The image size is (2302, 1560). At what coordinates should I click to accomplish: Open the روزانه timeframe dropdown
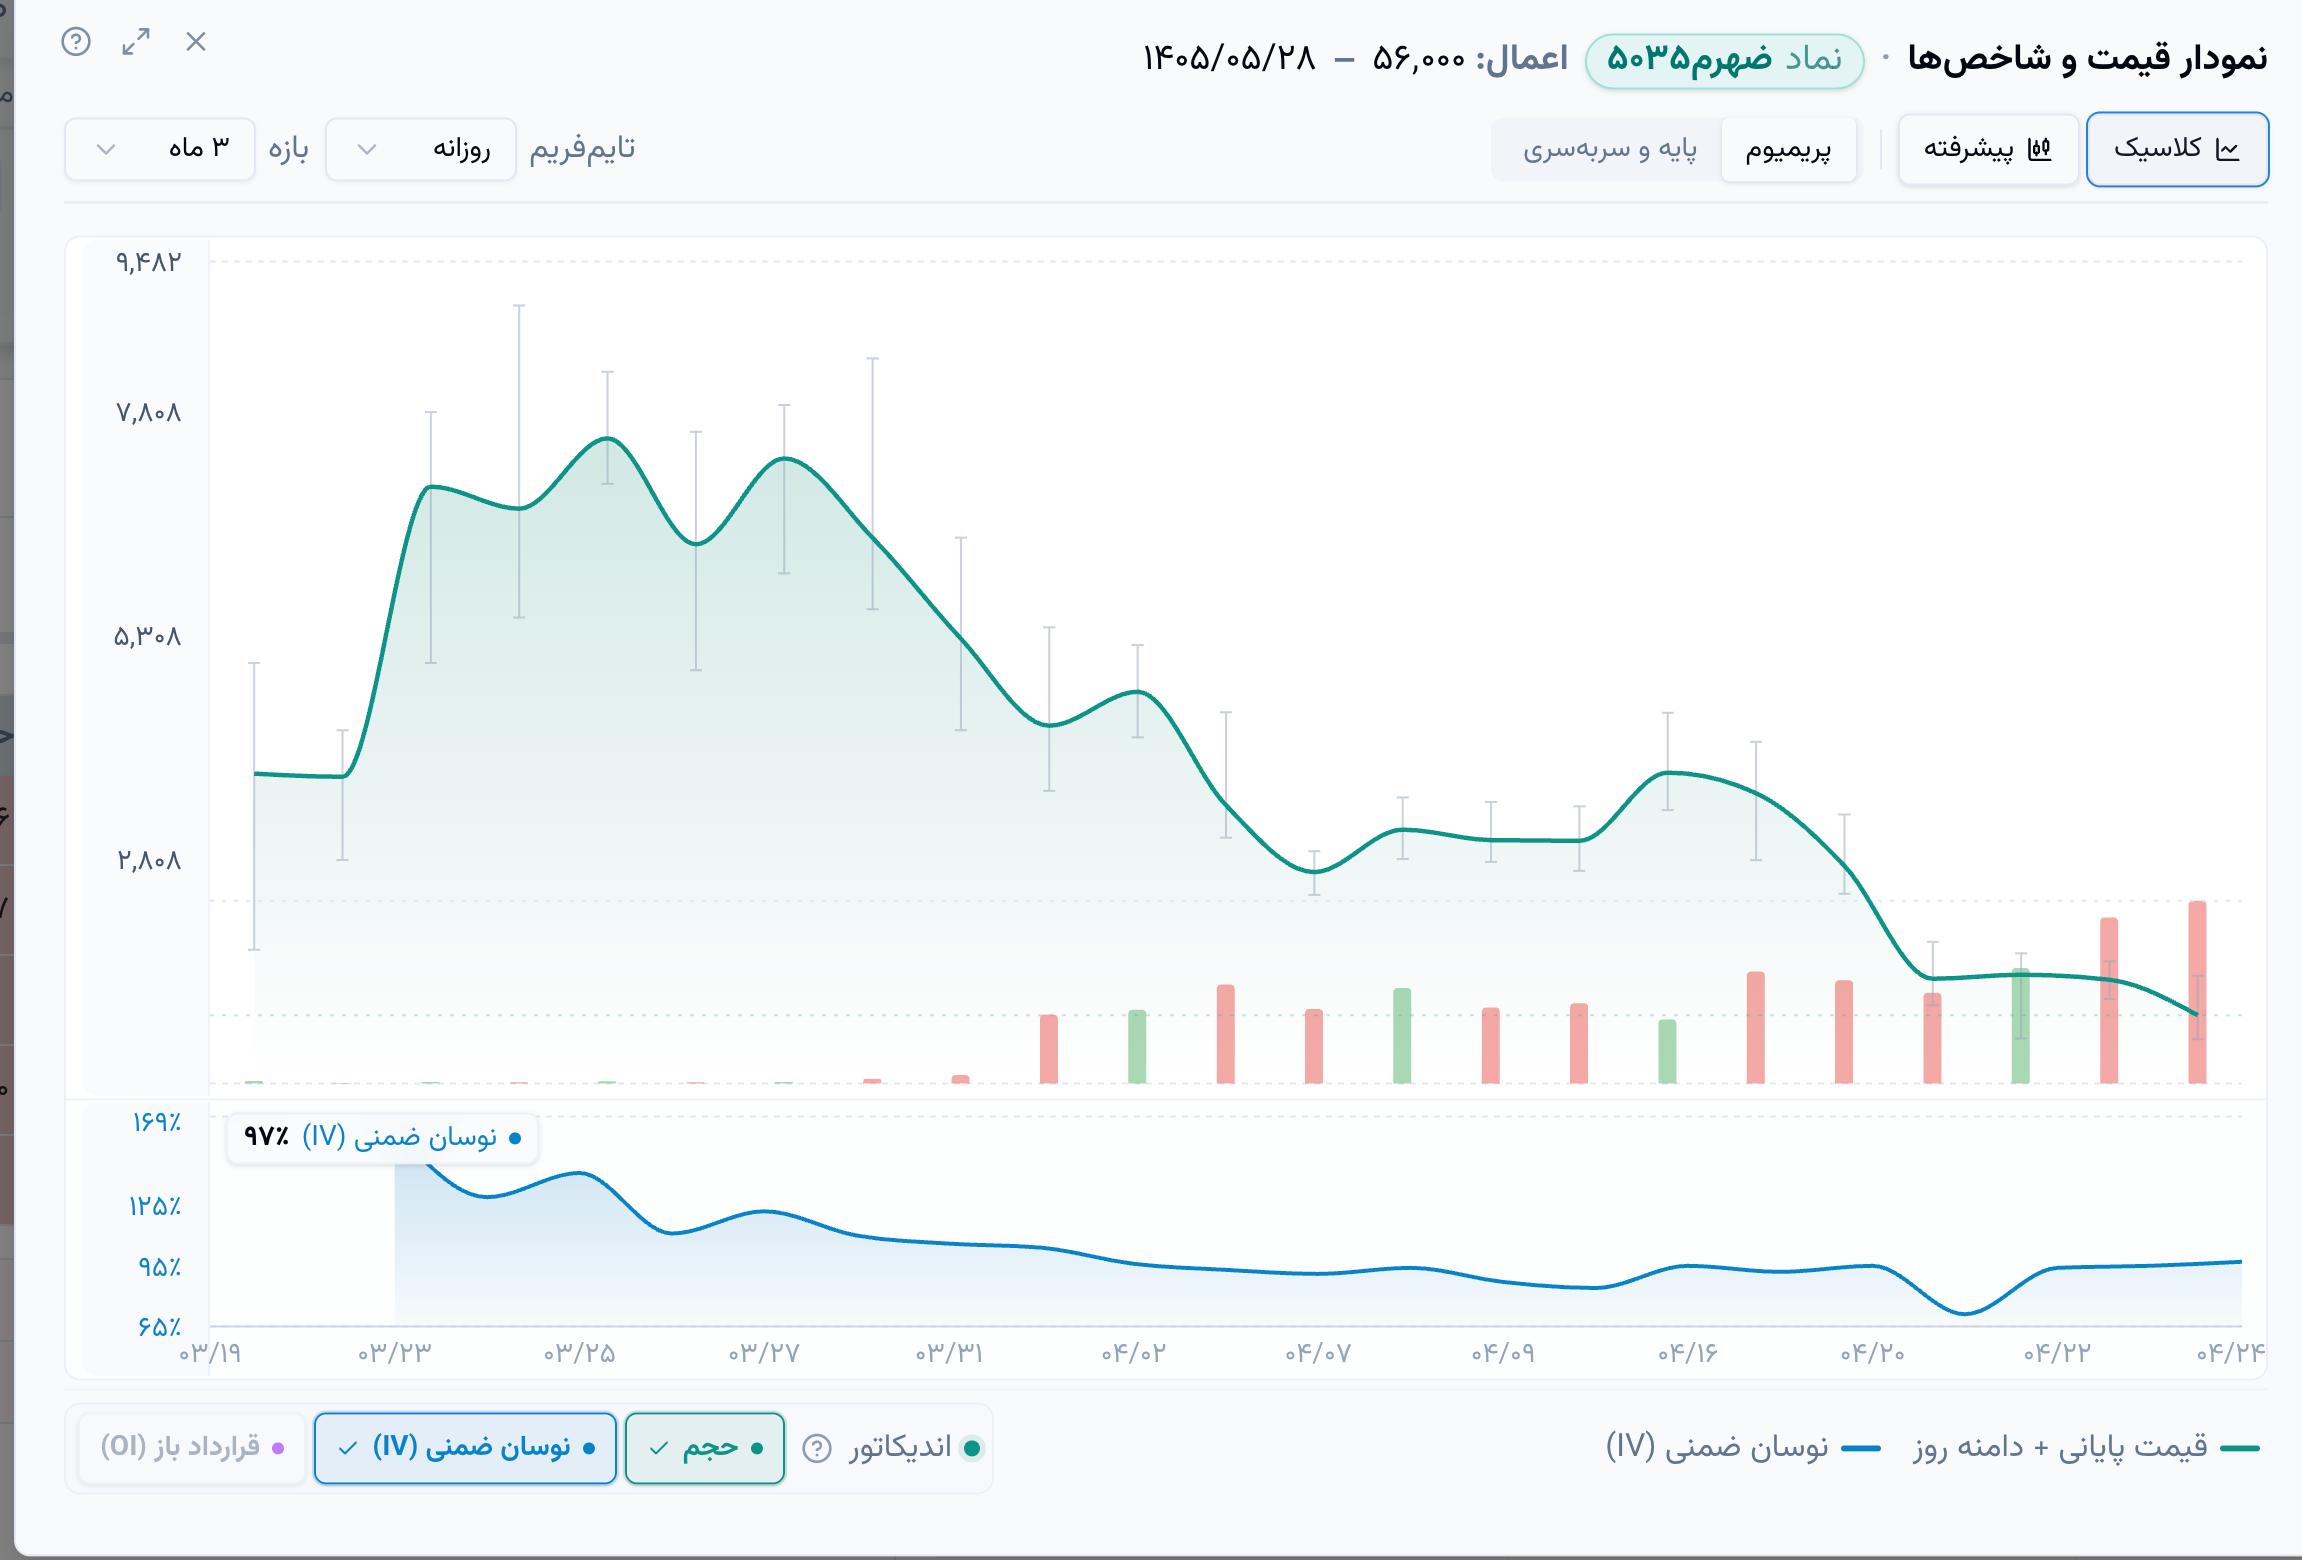click(421, 149)
